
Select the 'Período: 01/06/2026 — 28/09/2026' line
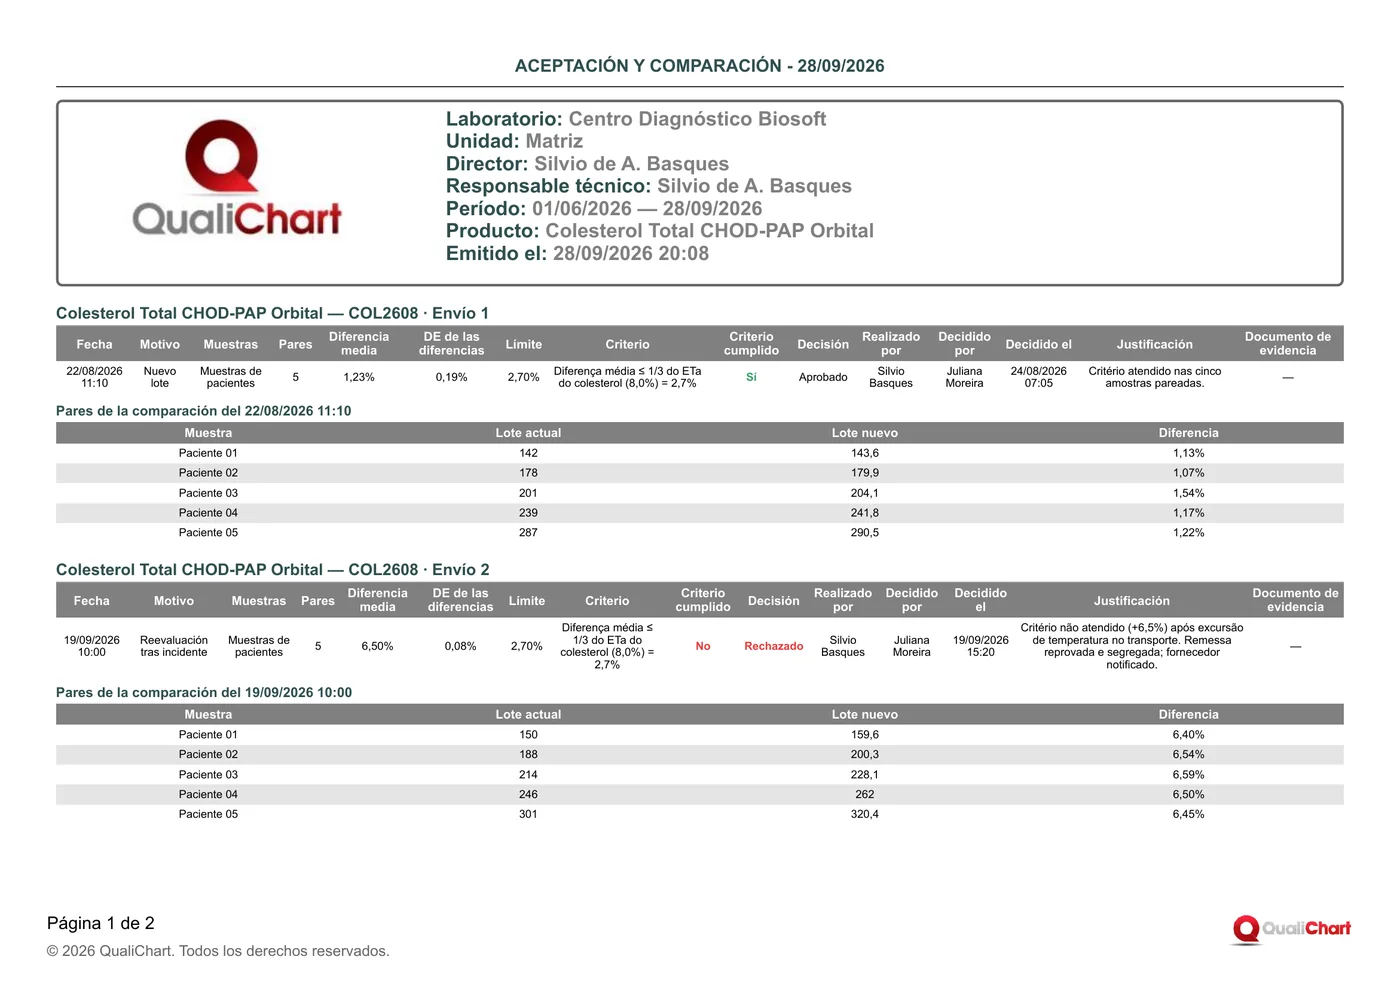[604, 209]
